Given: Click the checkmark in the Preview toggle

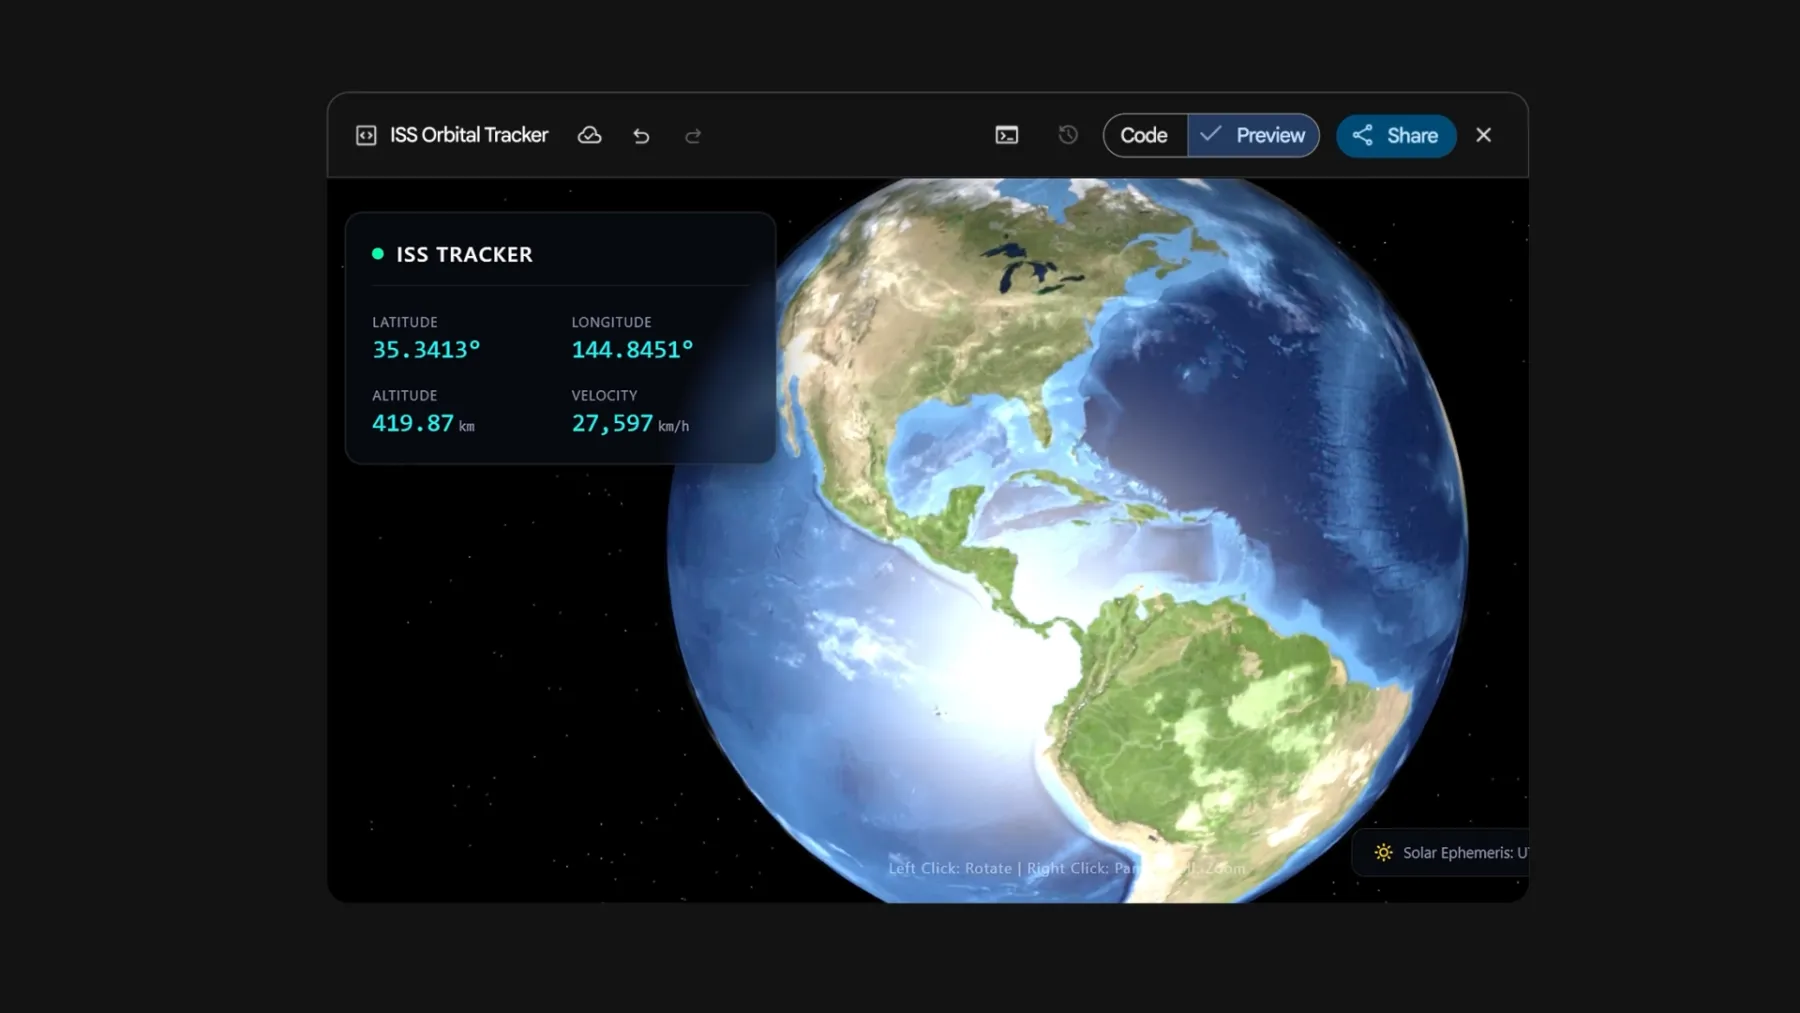Looking at the screenshot, I should pyautogui.click(x=1213, y=134).
